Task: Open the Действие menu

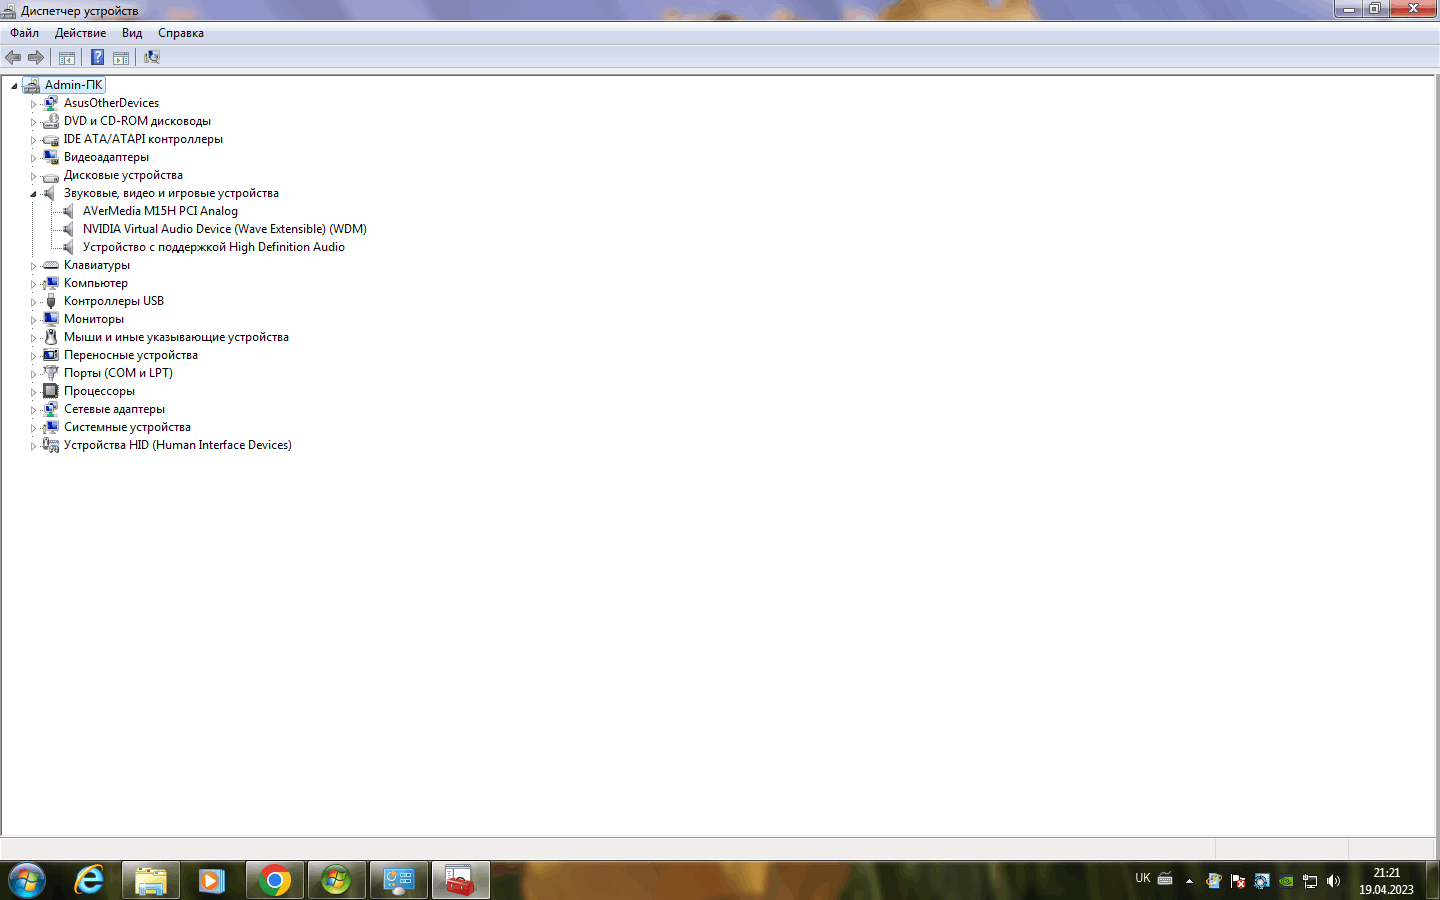Action: (x=80, y=33)
